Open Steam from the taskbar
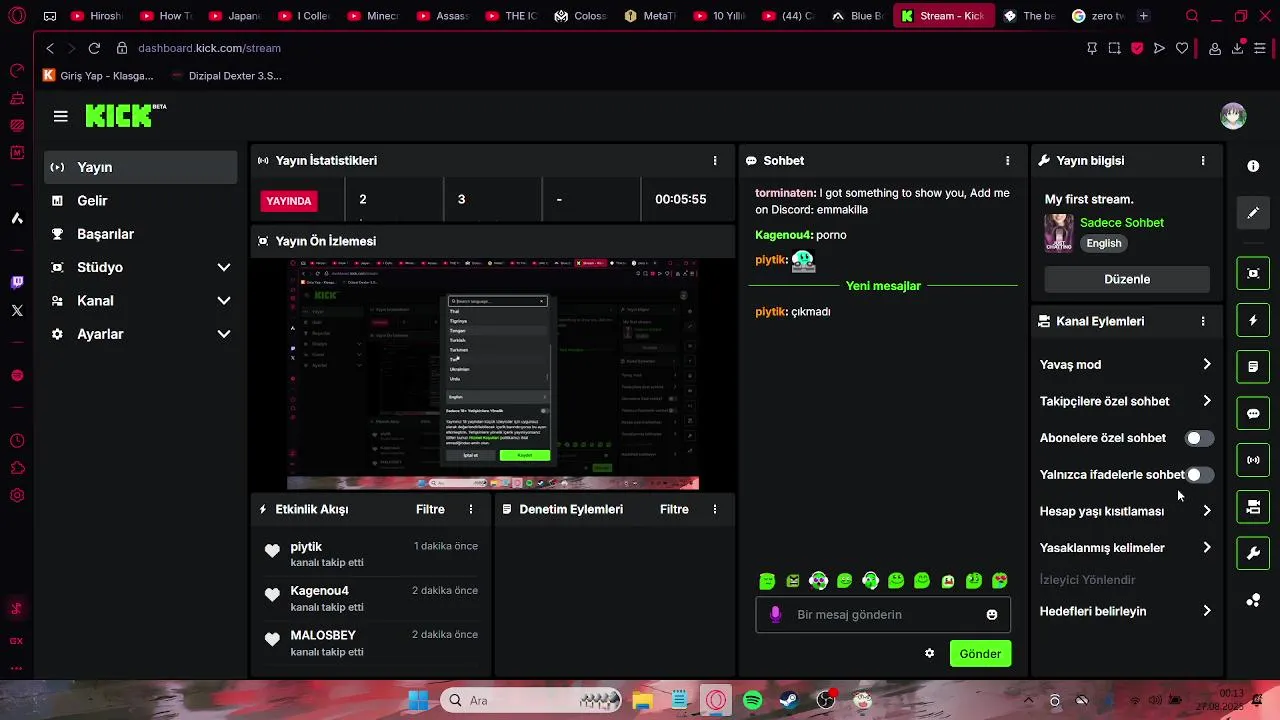The height and width of the screenshot is (720, 1280). 789,701
